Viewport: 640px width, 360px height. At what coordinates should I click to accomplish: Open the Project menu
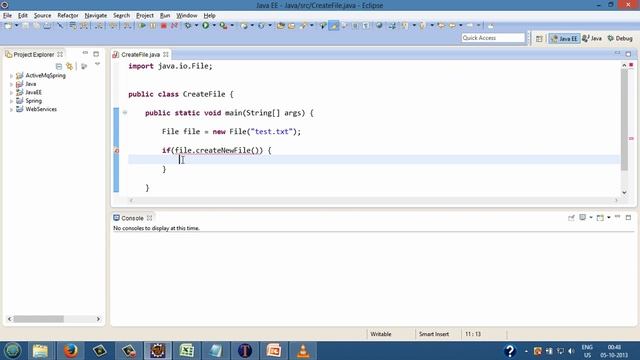pos(145,16)
